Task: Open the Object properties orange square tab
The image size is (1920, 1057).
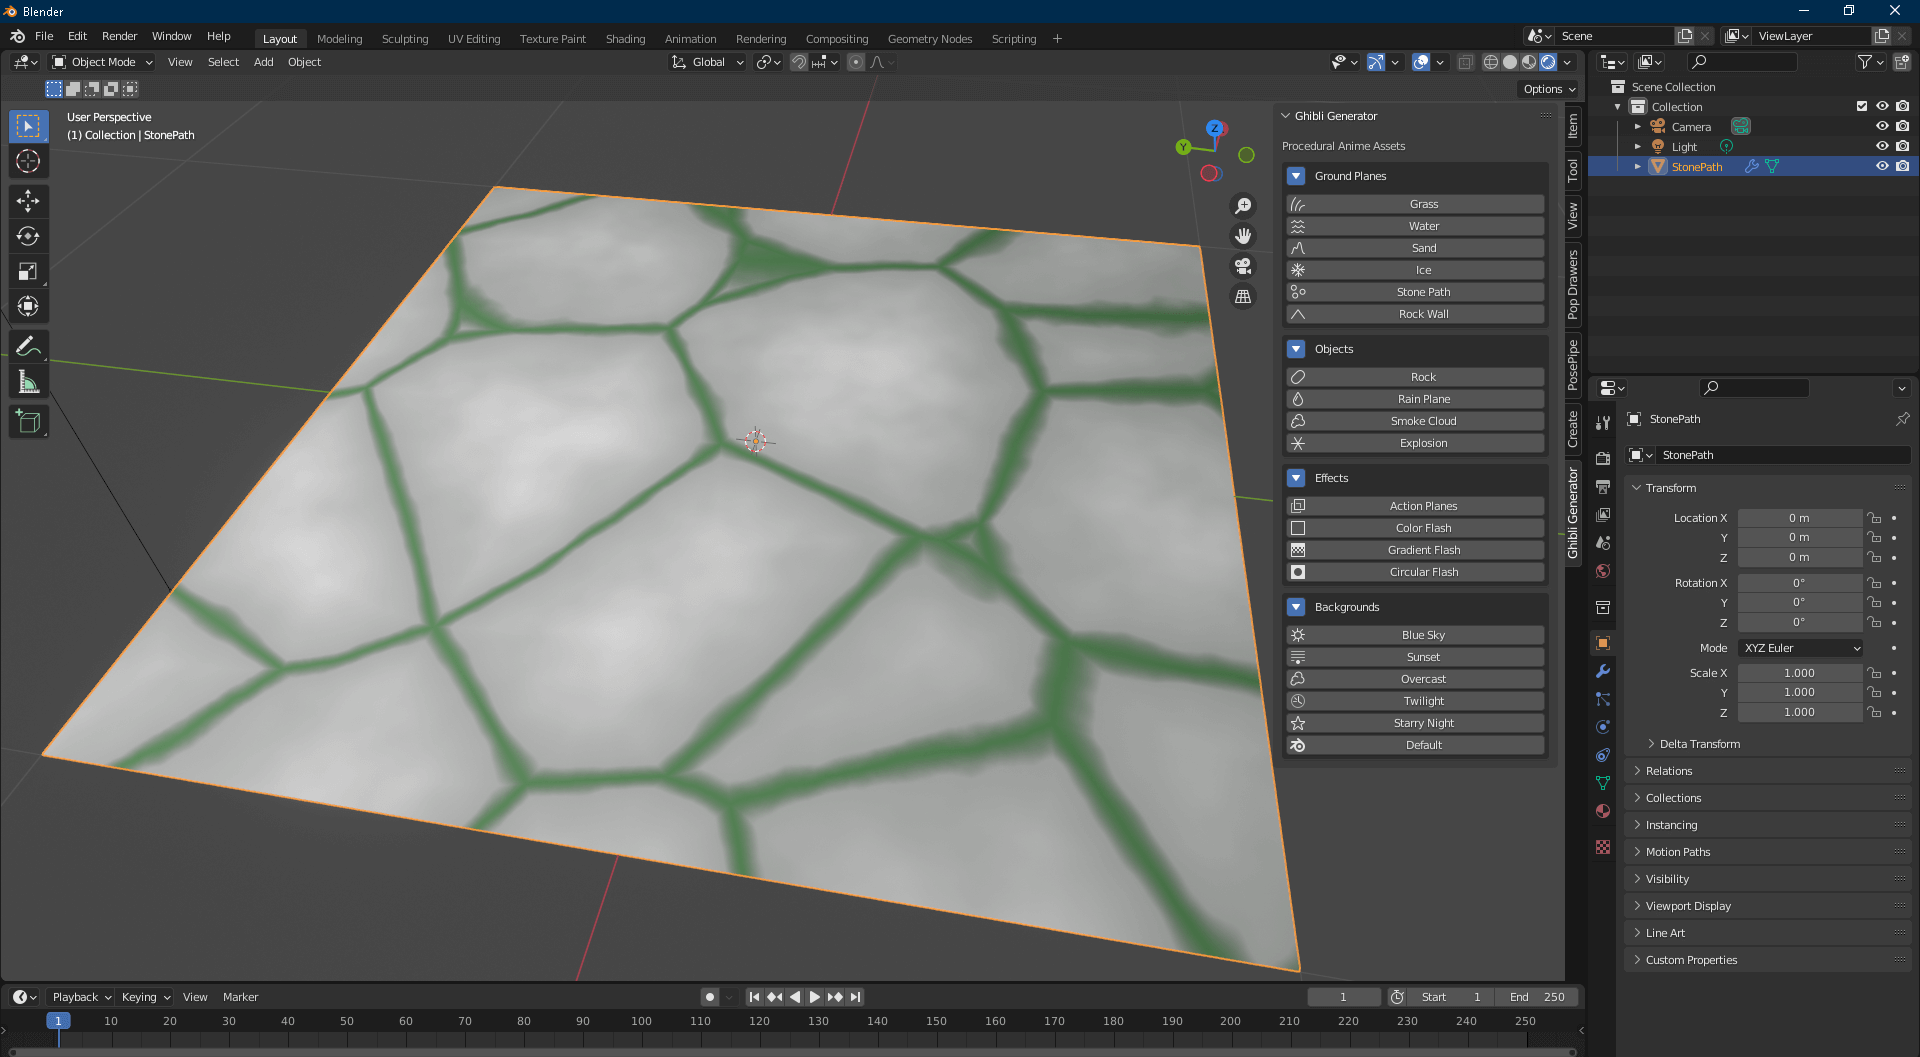Action: [x=1603, y=643]
